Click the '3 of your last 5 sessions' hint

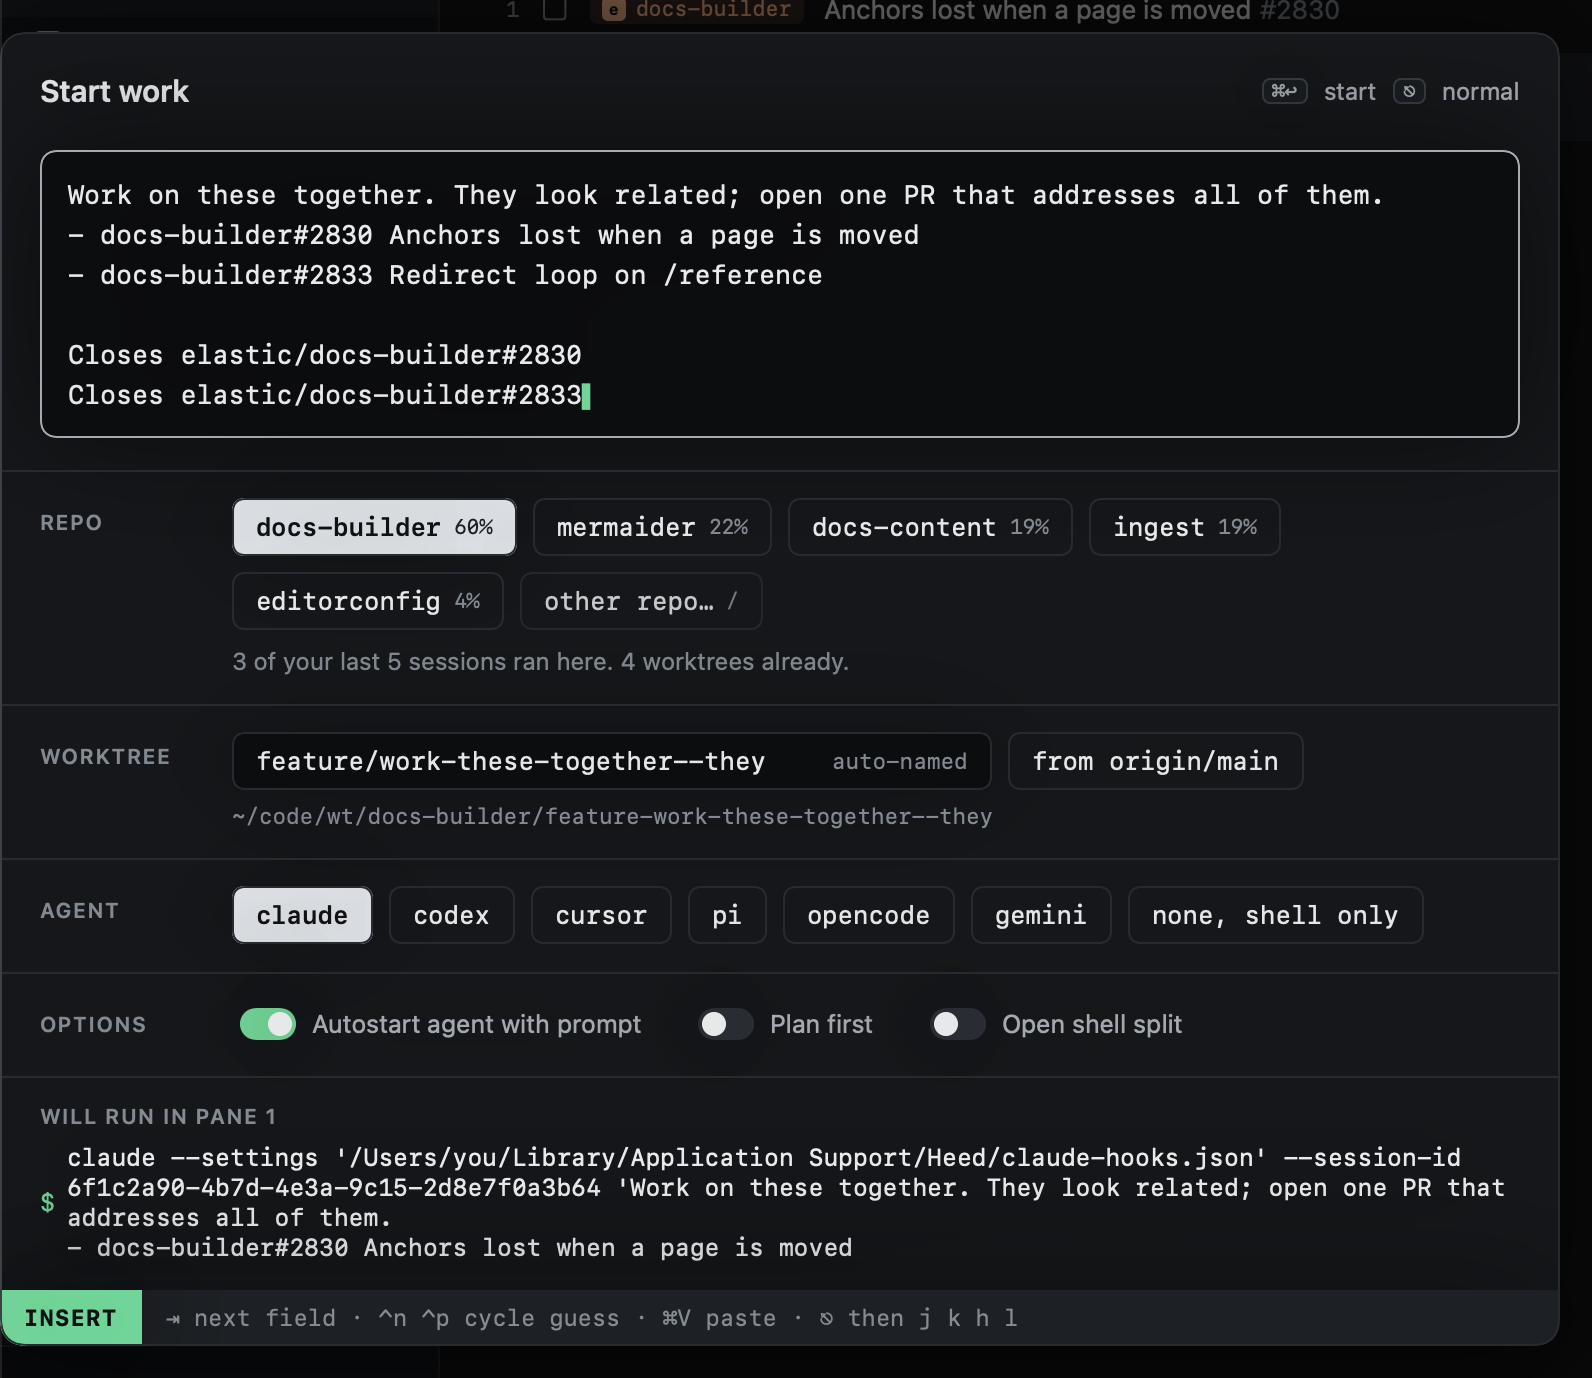tap(540, 662)
